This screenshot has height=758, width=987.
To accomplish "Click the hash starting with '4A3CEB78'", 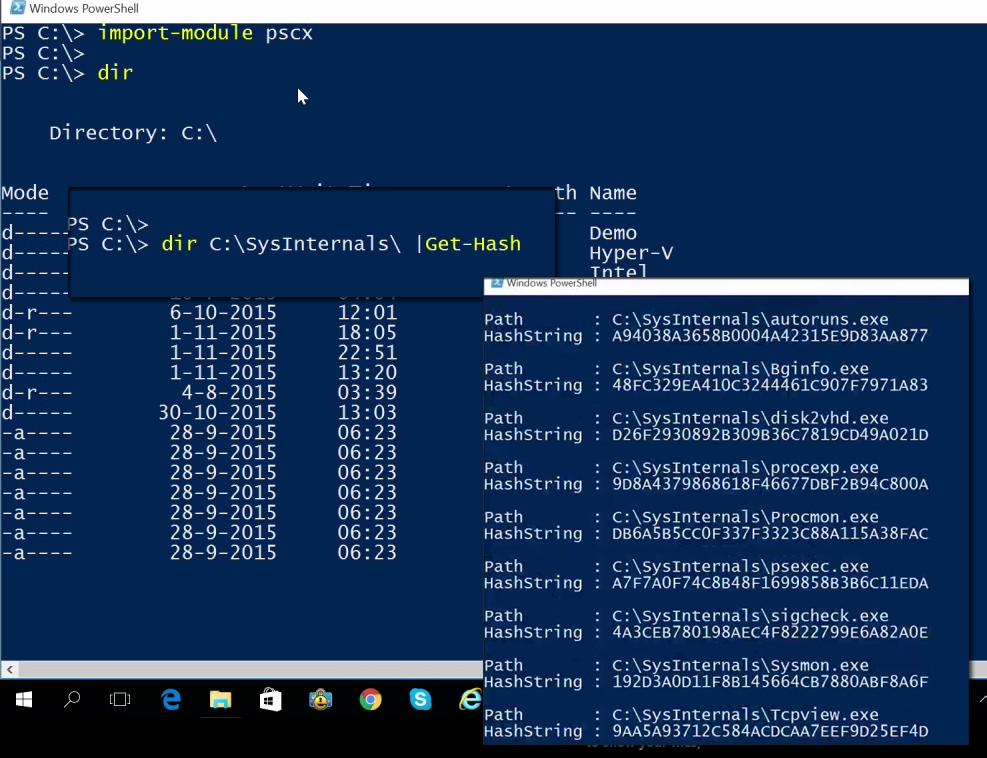I will pyautogui.click(x=770, y=632).
